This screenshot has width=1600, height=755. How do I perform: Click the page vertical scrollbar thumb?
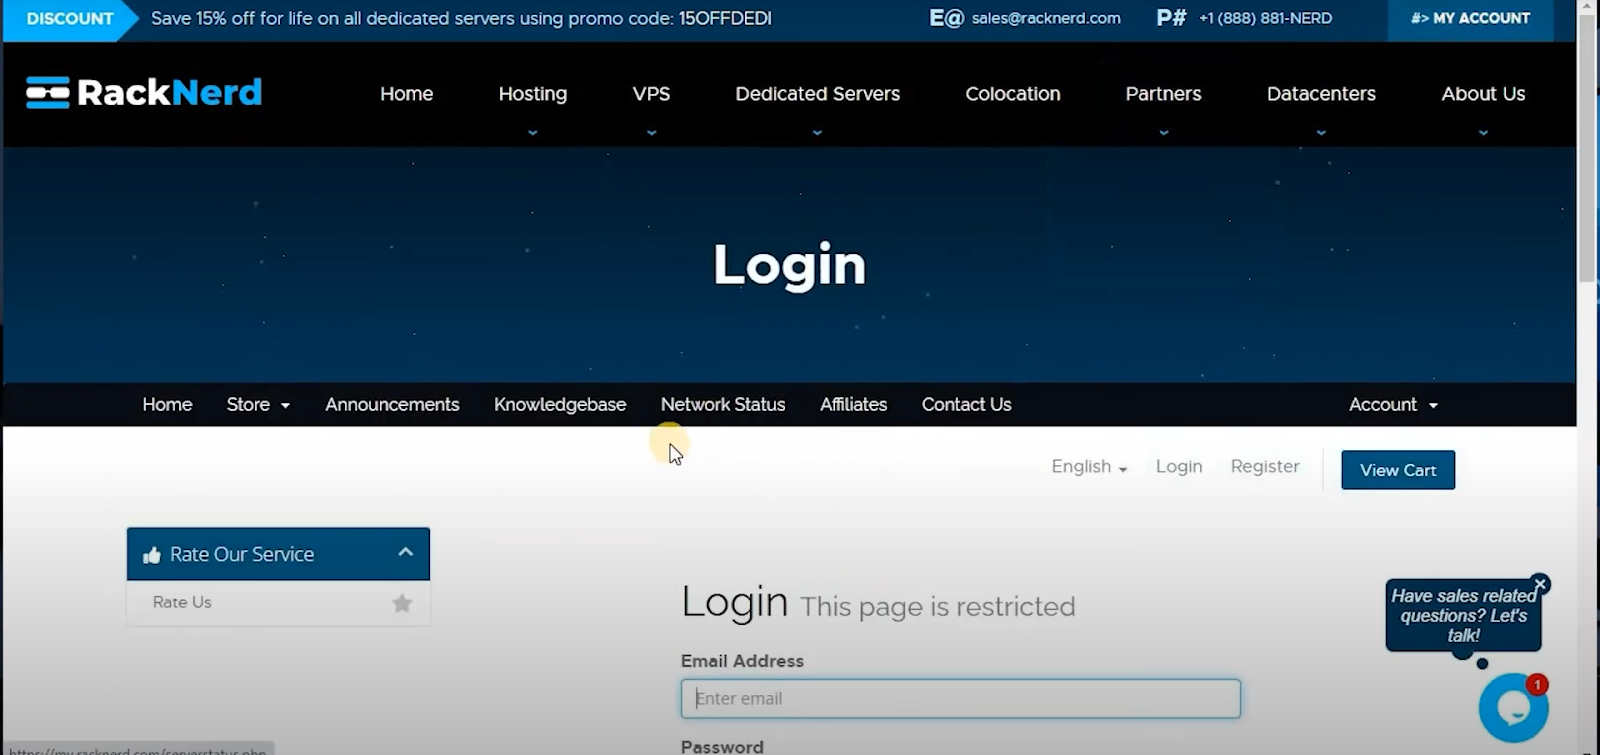(1587, 148)
